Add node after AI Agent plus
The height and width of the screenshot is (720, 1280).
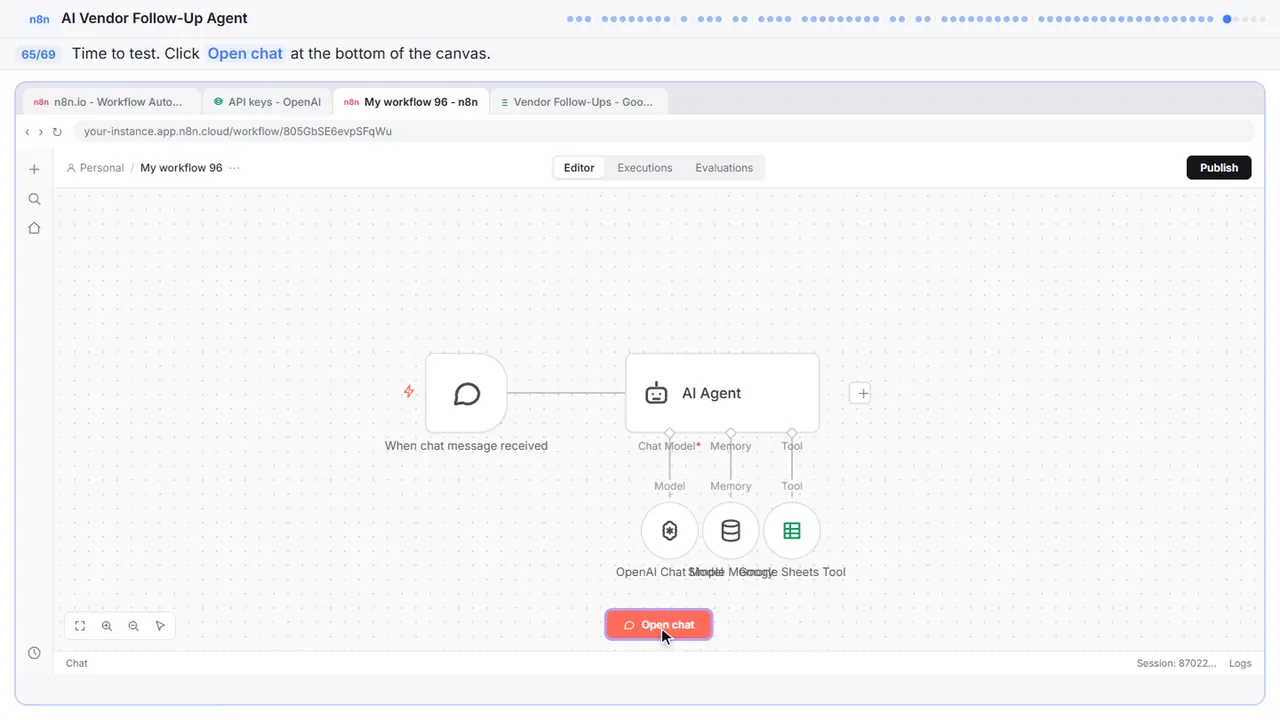click(x=862, y=393)
